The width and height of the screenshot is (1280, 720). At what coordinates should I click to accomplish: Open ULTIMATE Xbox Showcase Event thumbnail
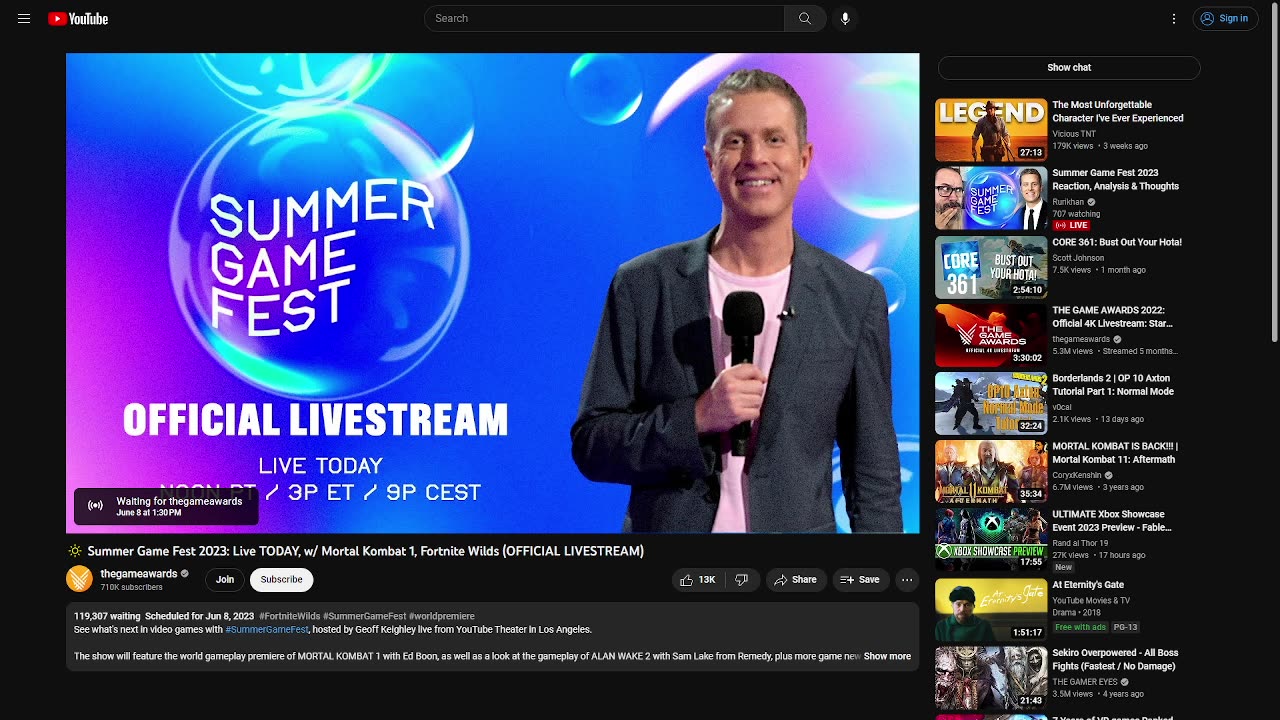coord(991,539)
